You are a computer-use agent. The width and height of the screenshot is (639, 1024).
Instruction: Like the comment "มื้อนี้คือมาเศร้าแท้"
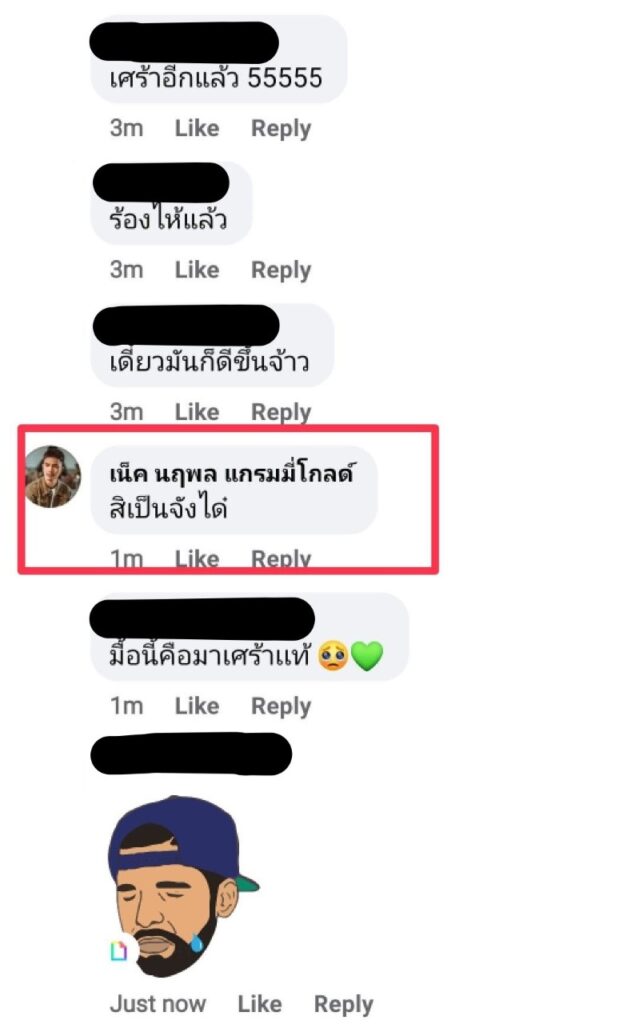(x=197, y=706)
